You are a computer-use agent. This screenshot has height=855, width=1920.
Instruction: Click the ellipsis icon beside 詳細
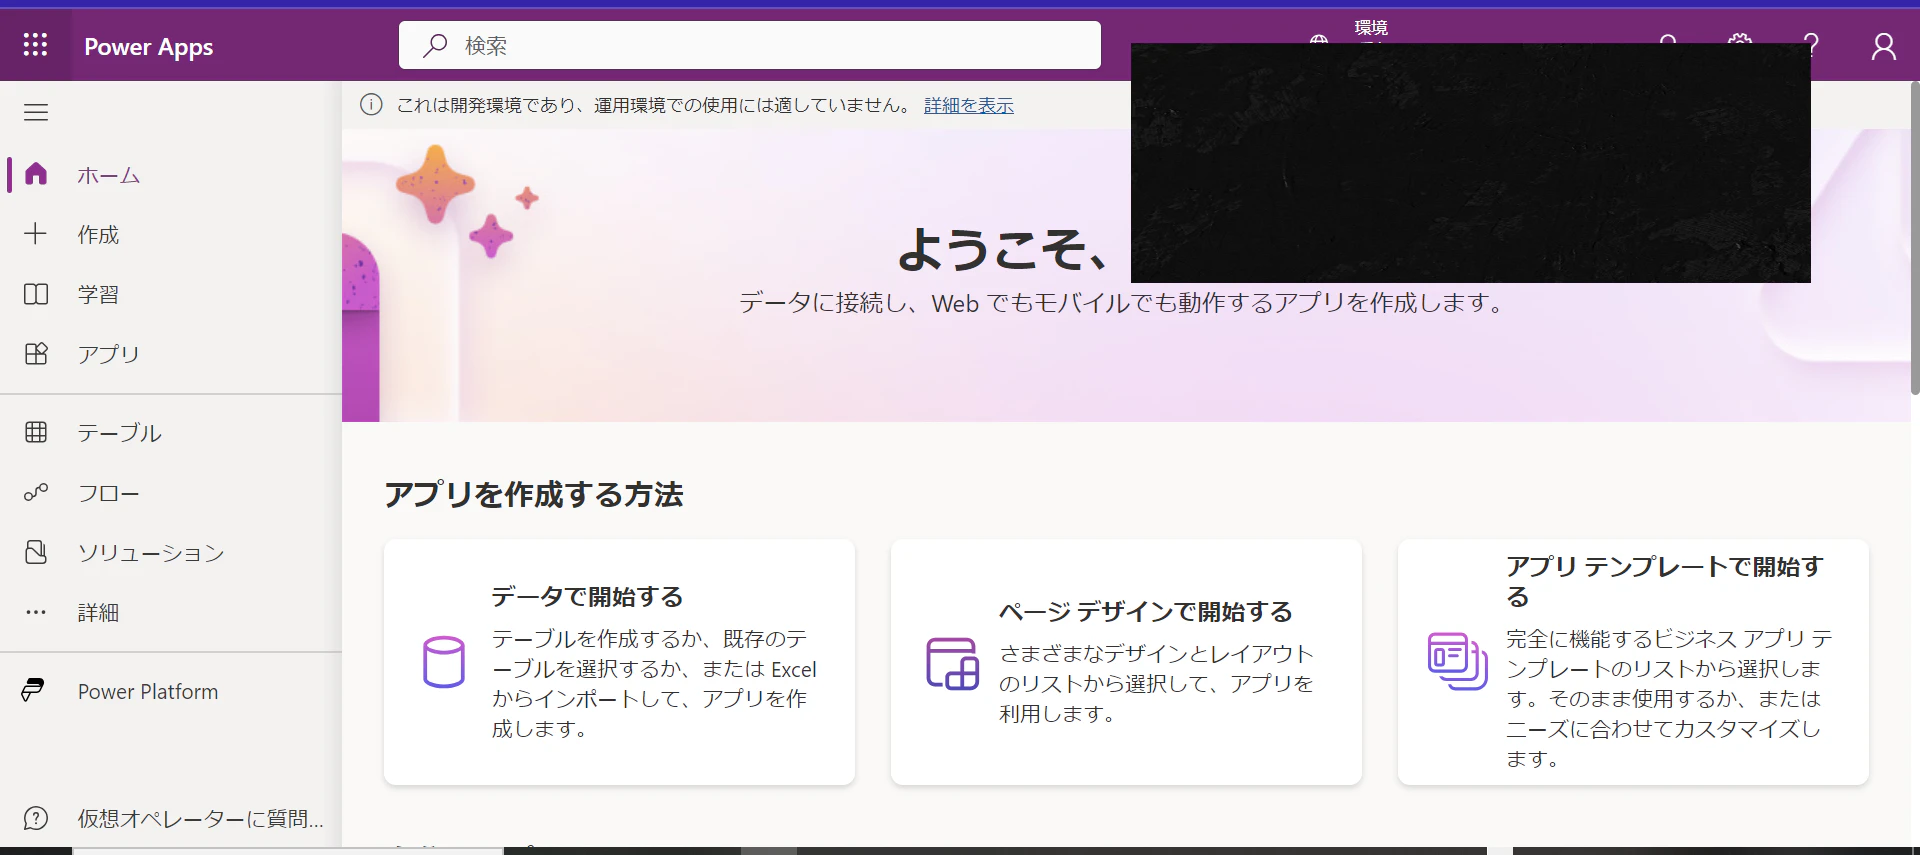[x=36, y=612]
